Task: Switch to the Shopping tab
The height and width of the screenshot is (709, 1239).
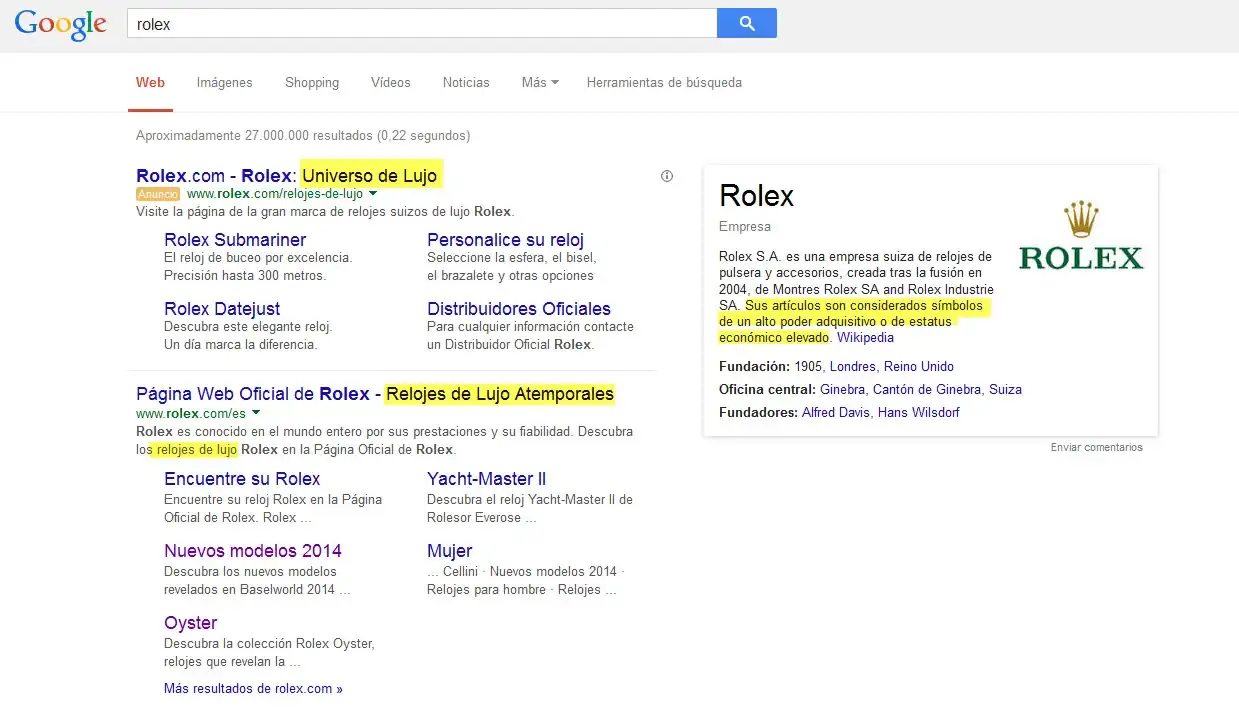Action: pos(312,82)
